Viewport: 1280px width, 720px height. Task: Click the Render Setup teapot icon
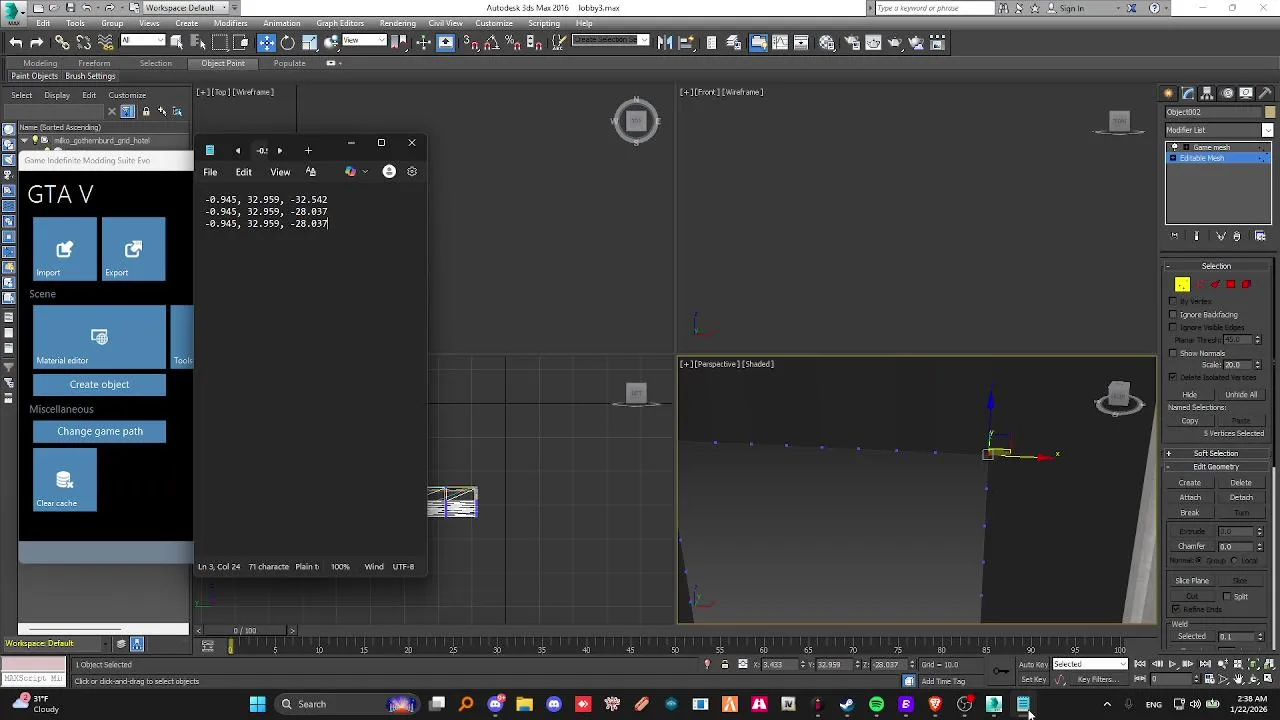click(x=853, y=42)
